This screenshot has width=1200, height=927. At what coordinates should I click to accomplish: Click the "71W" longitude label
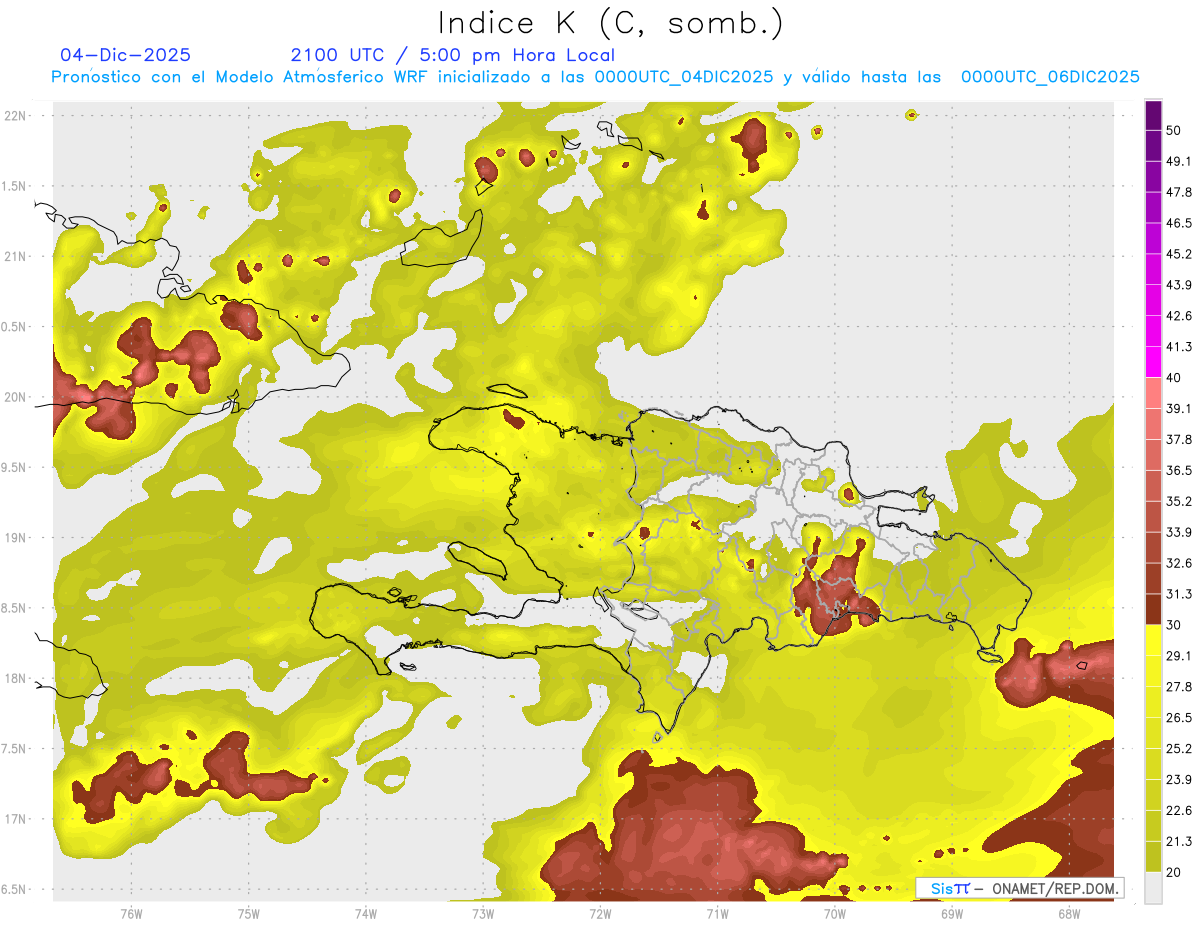717,914
